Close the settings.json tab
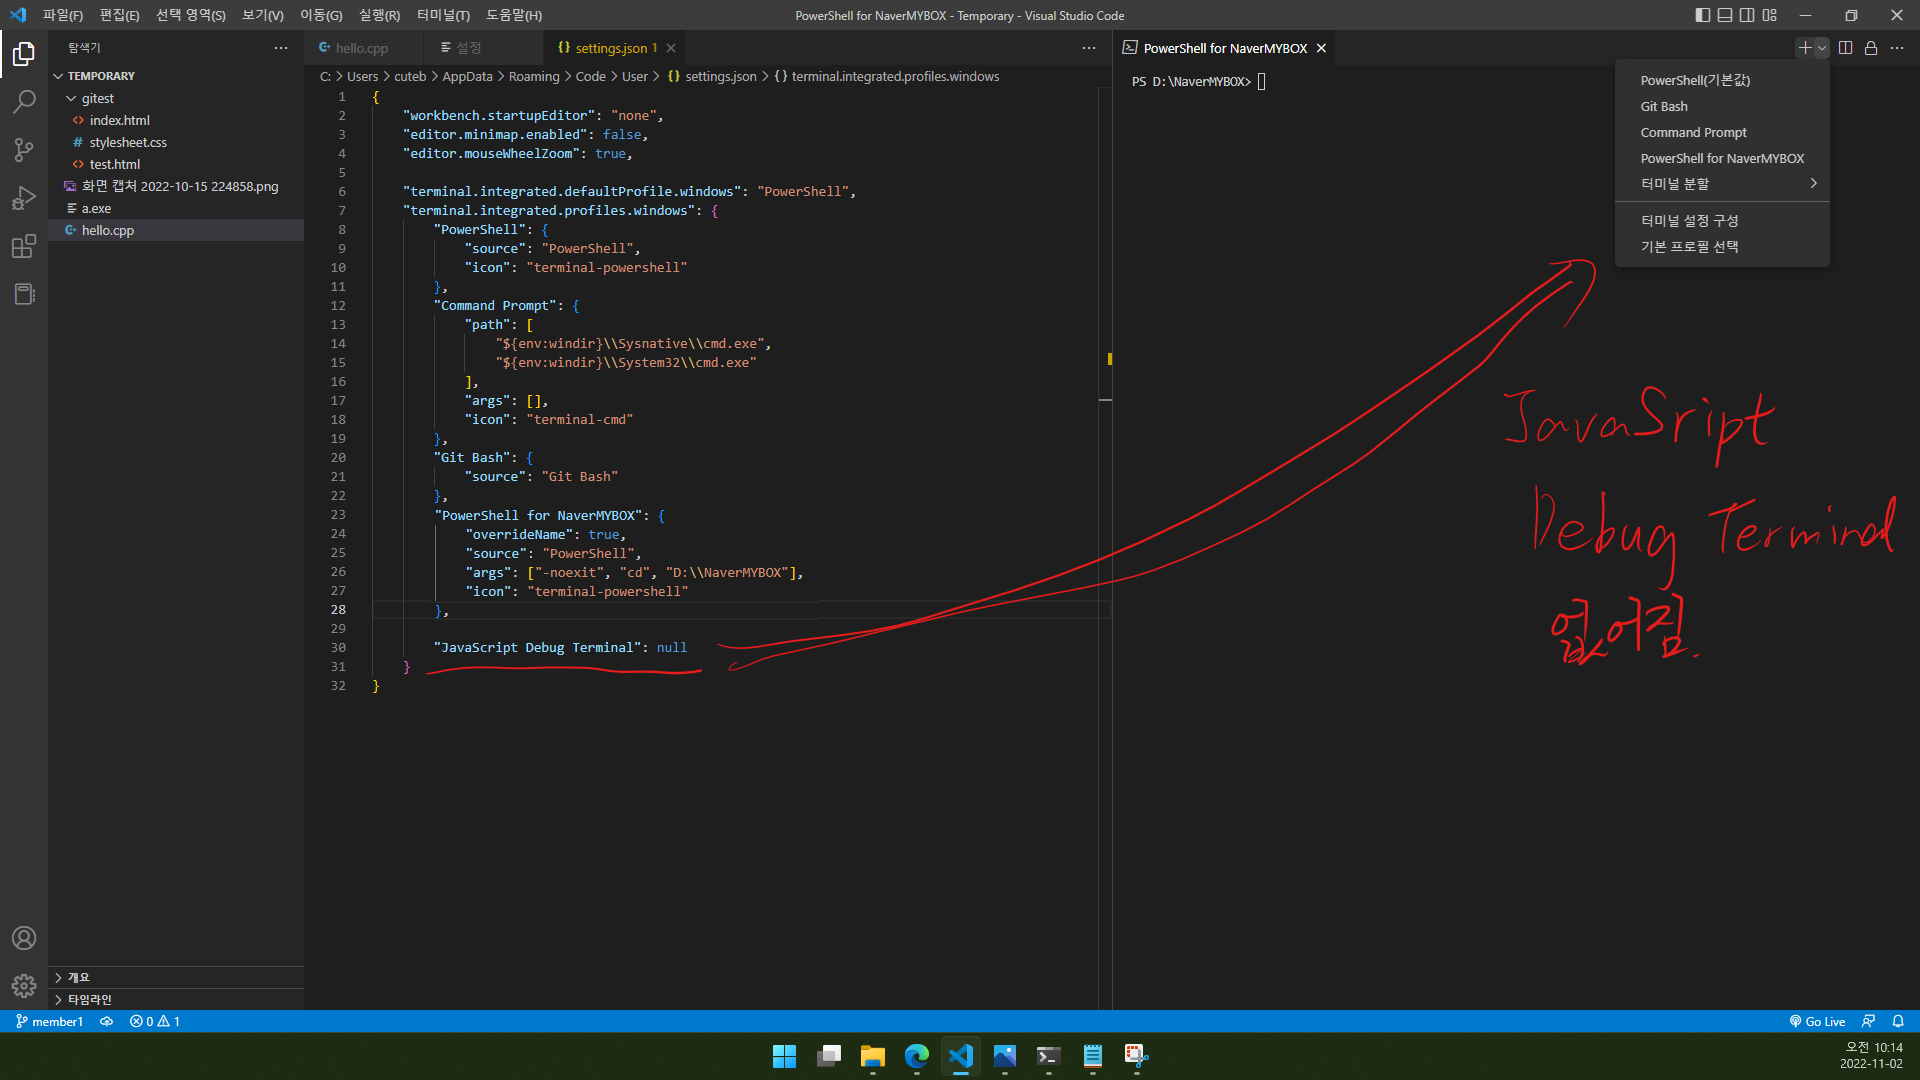 click(x=671, y=48)
